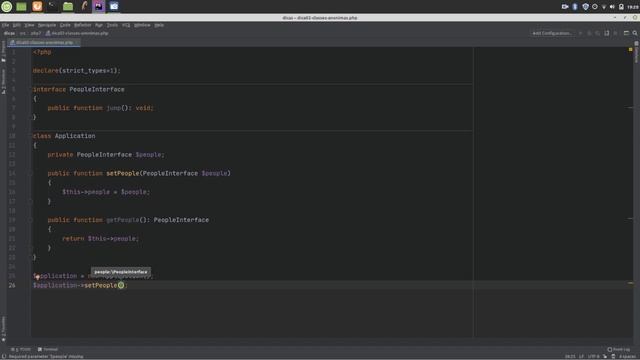Viewport: 640px width, 360px height.
Task: Open the Tools menu
Action: coord(112,25)
